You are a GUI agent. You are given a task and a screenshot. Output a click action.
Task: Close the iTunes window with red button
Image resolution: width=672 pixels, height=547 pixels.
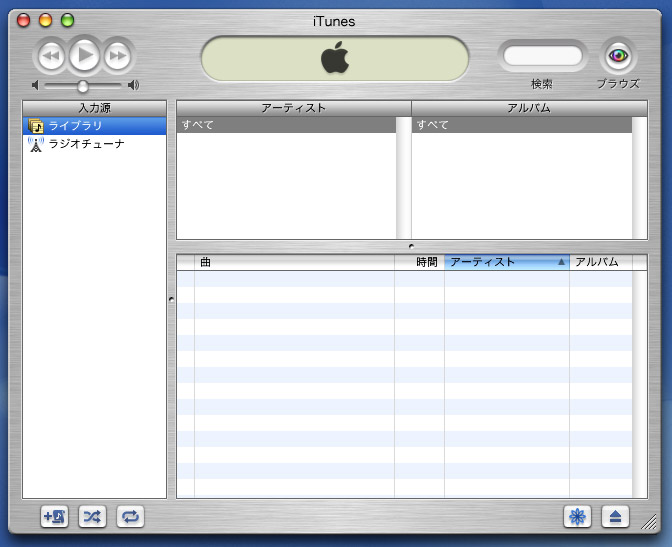click(x=23, y=20)
